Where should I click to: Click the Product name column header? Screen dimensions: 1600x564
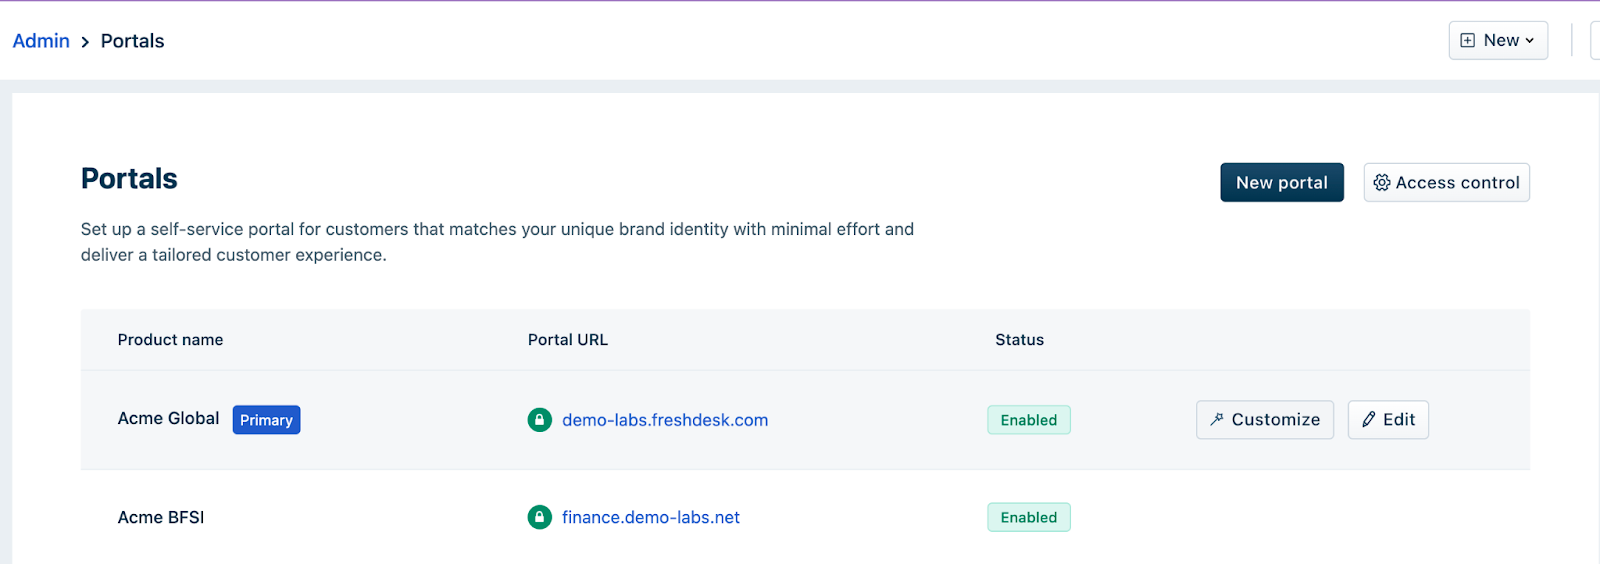point(170,340)
